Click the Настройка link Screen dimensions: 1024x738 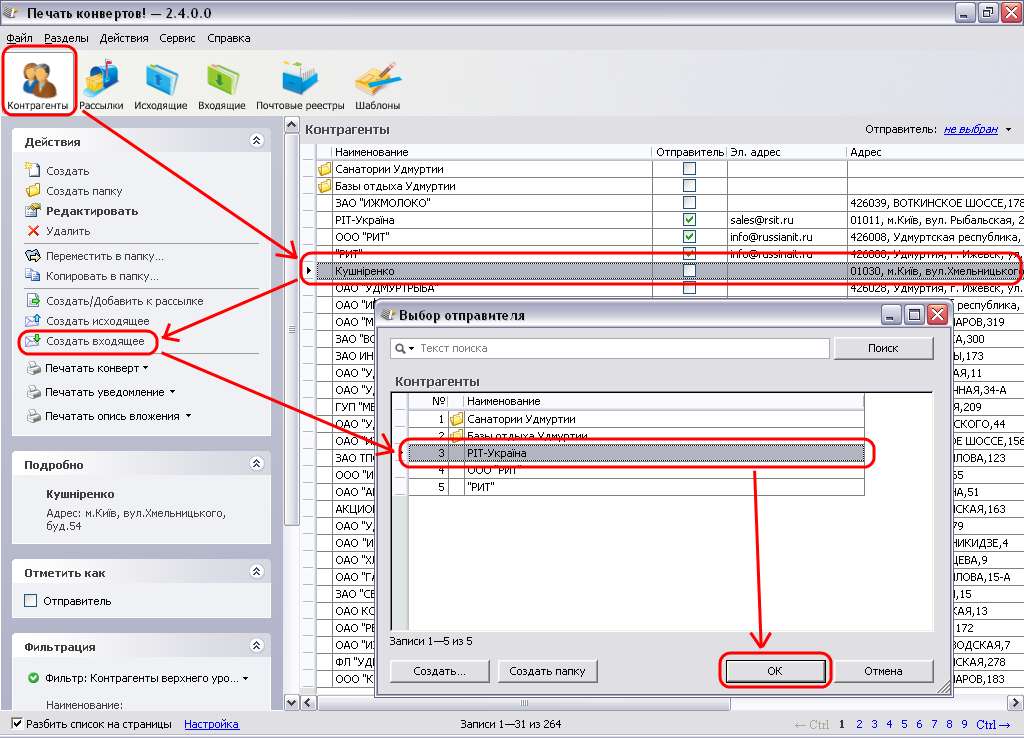(211, 724)
